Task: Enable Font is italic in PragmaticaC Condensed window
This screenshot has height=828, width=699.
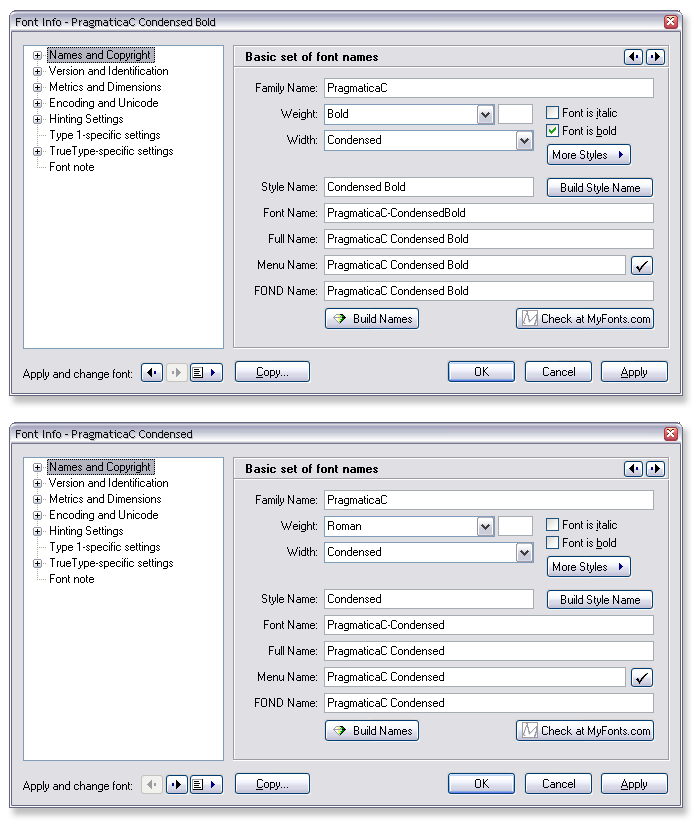Action: click(x=552, y=524)
